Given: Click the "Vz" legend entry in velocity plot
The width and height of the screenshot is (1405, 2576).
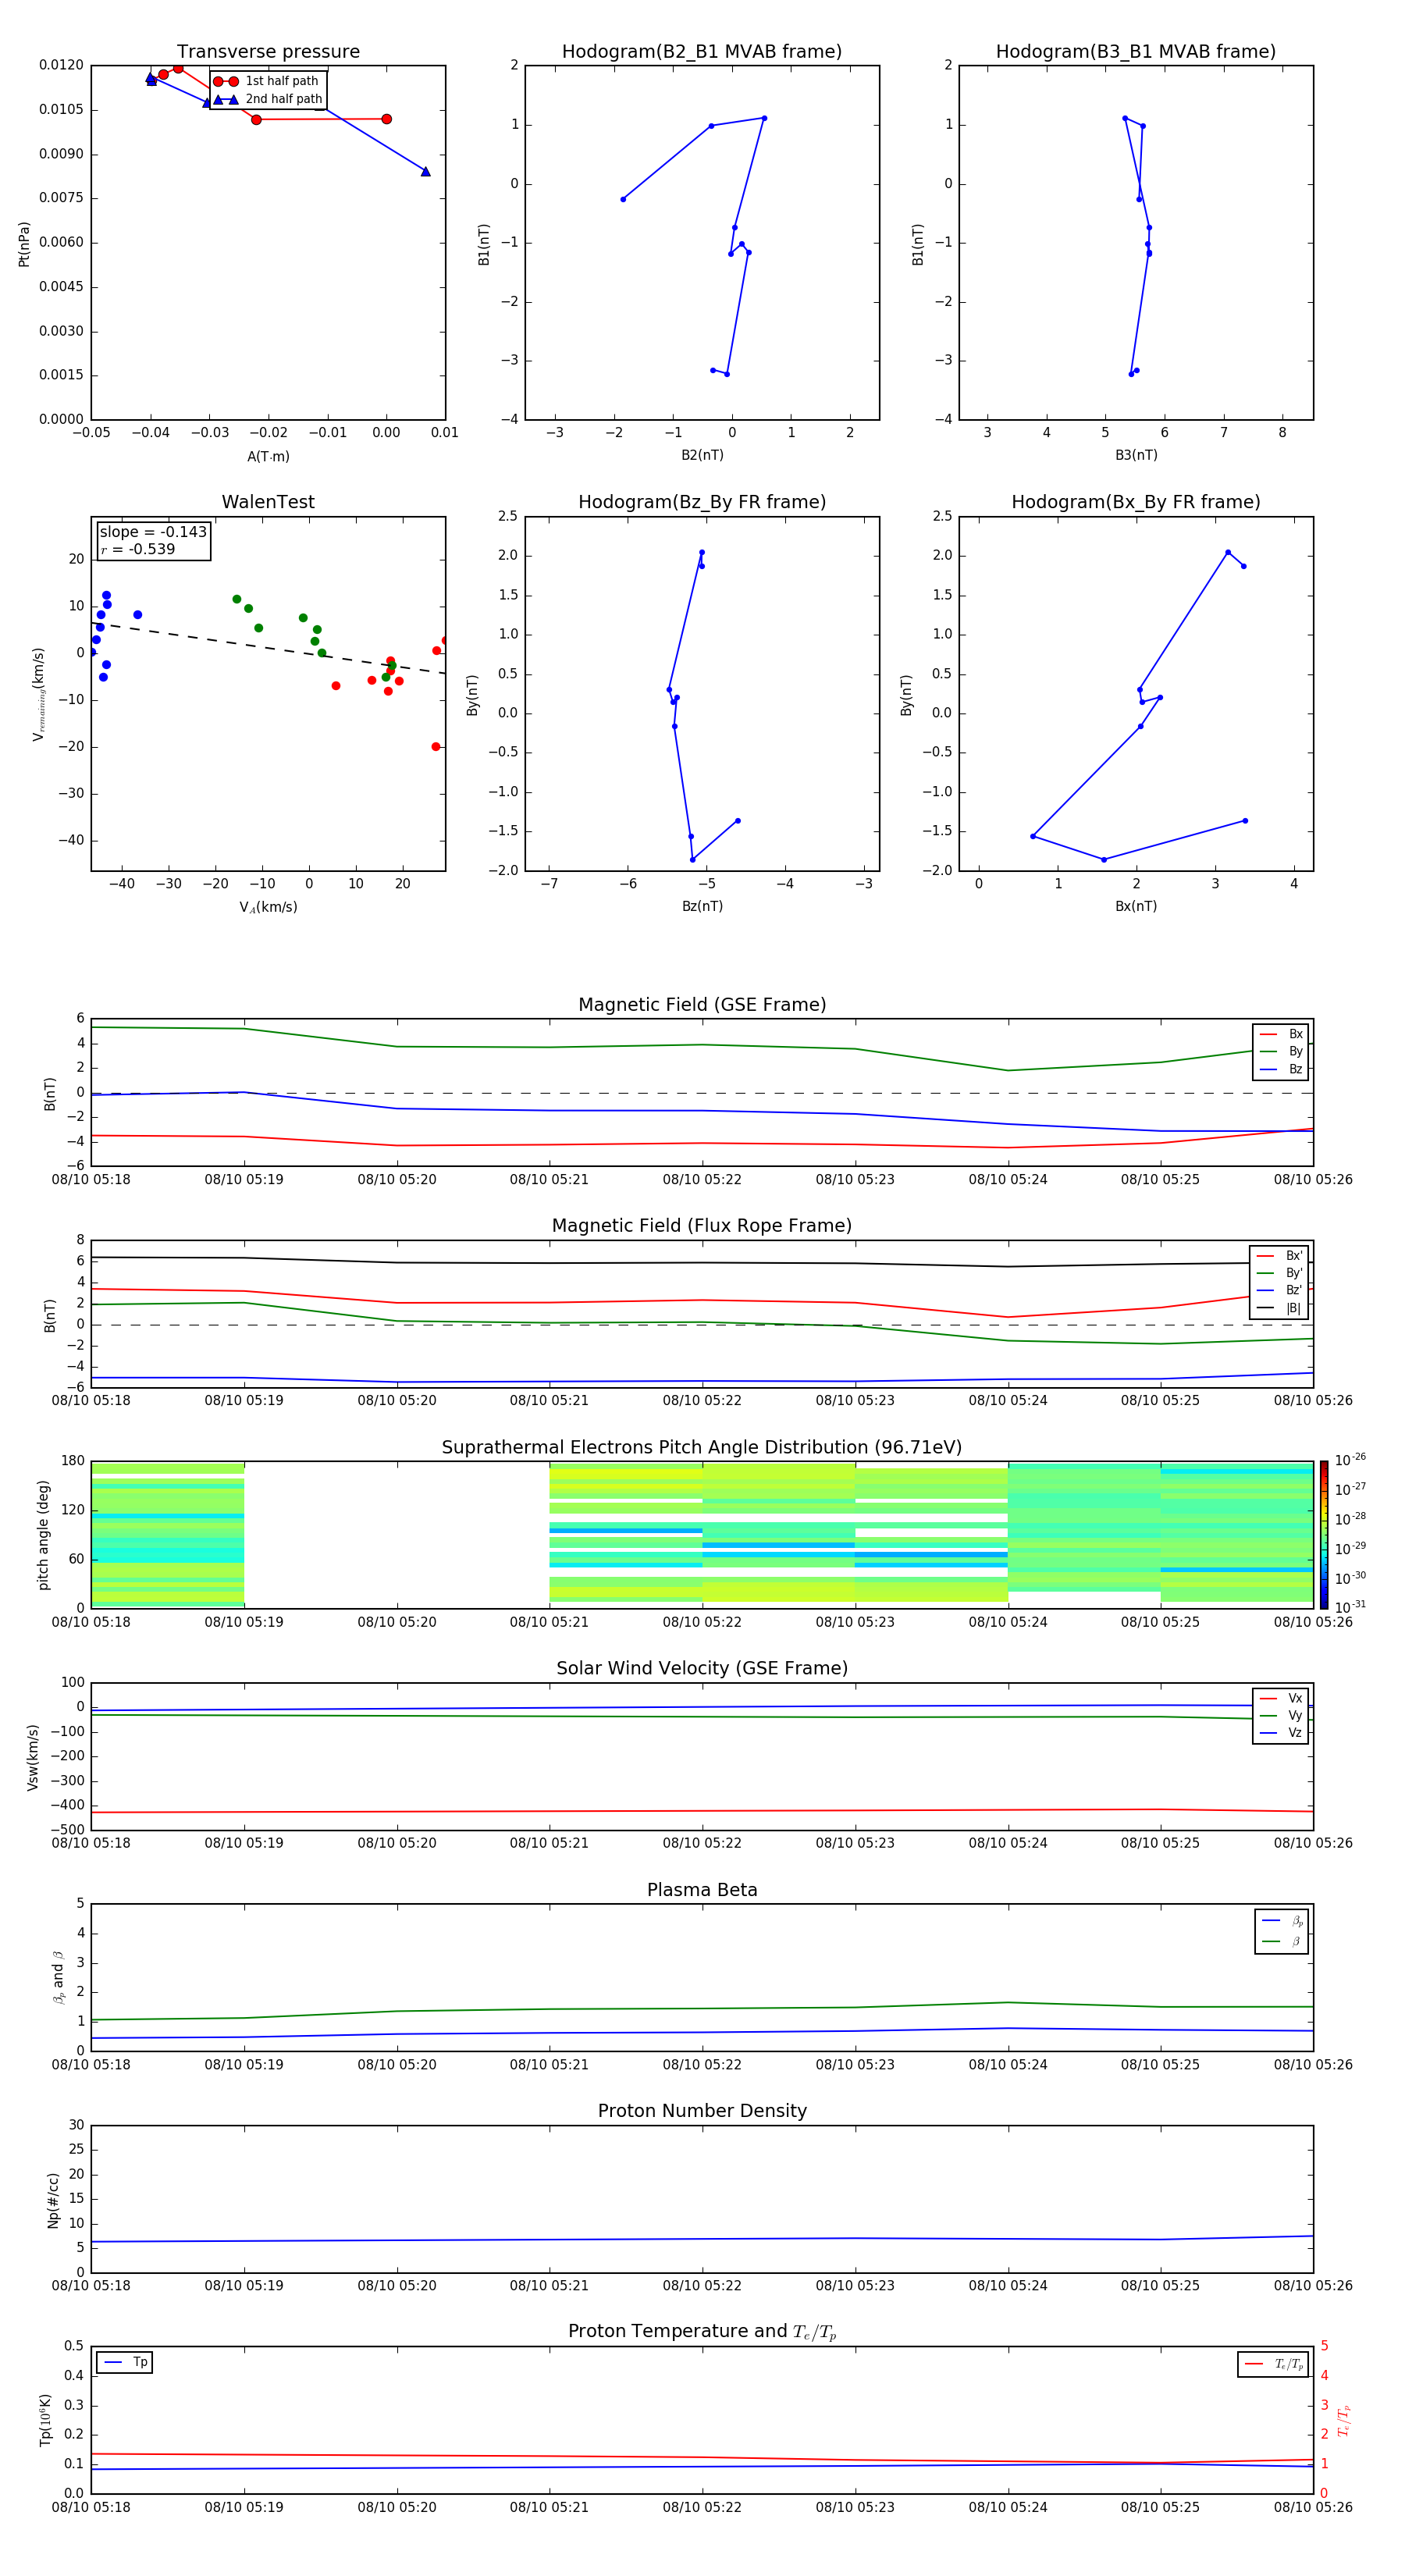Looking at the screenshot, I should coord(1281,1733).
